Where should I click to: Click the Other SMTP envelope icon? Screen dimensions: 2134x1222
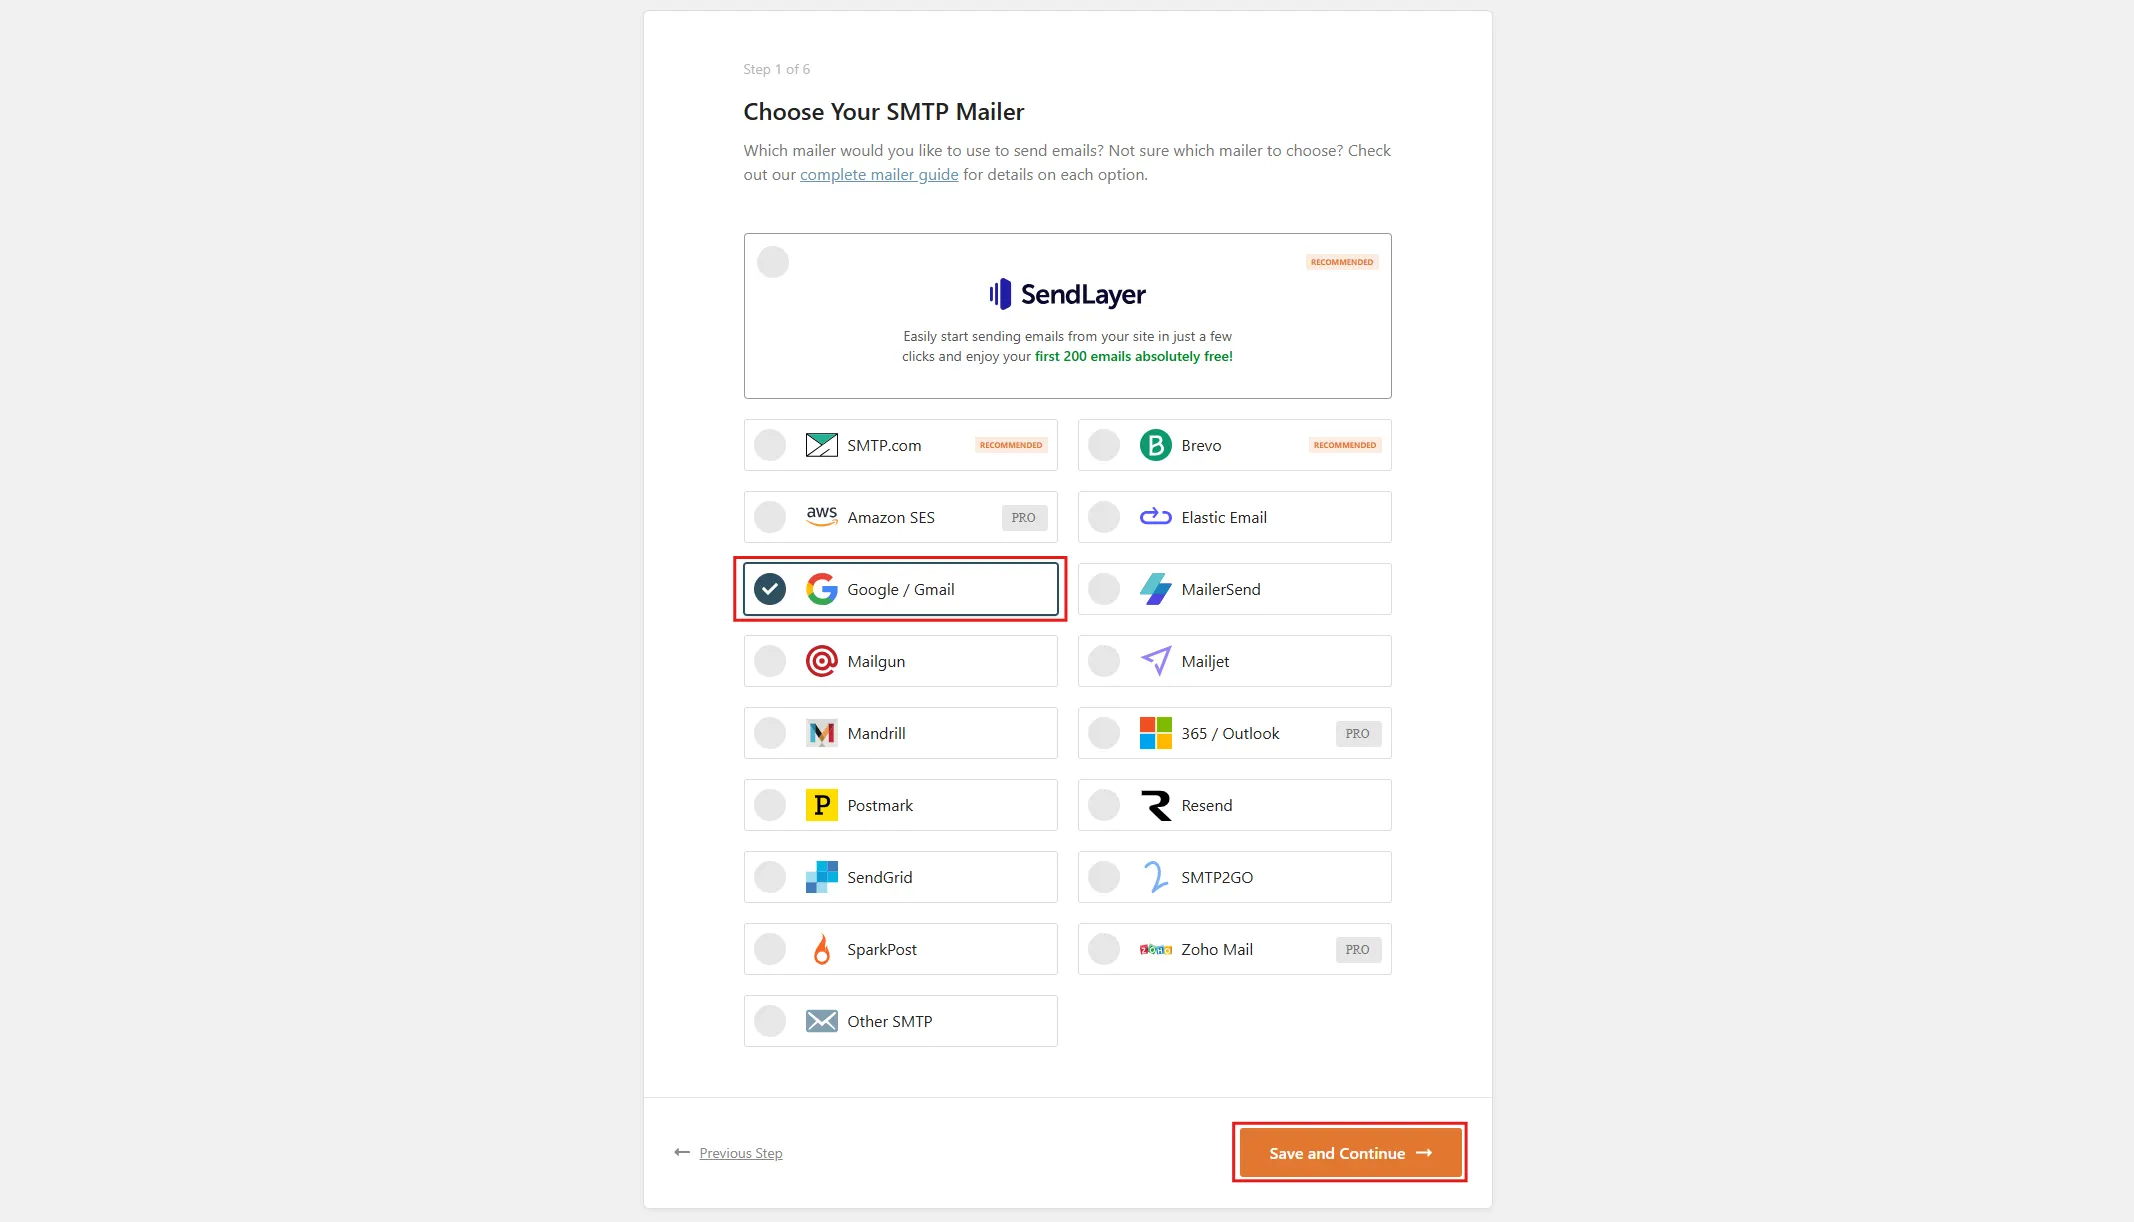click(821, 1021)
